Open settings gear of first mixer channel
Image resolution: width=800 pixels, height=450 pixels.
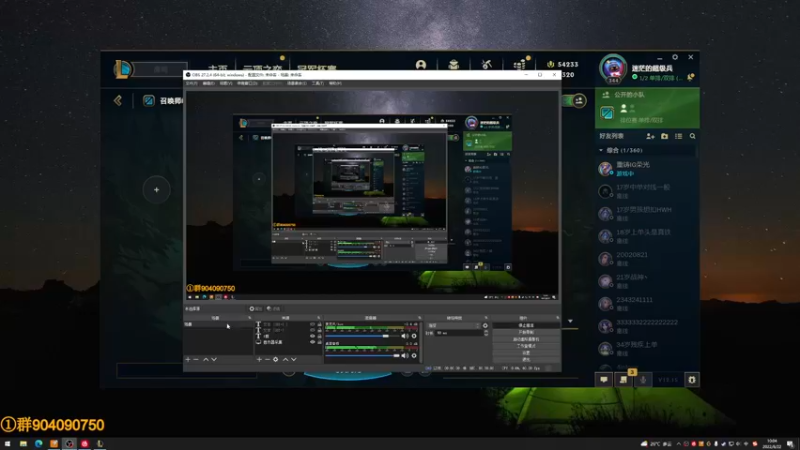point(414,336)
